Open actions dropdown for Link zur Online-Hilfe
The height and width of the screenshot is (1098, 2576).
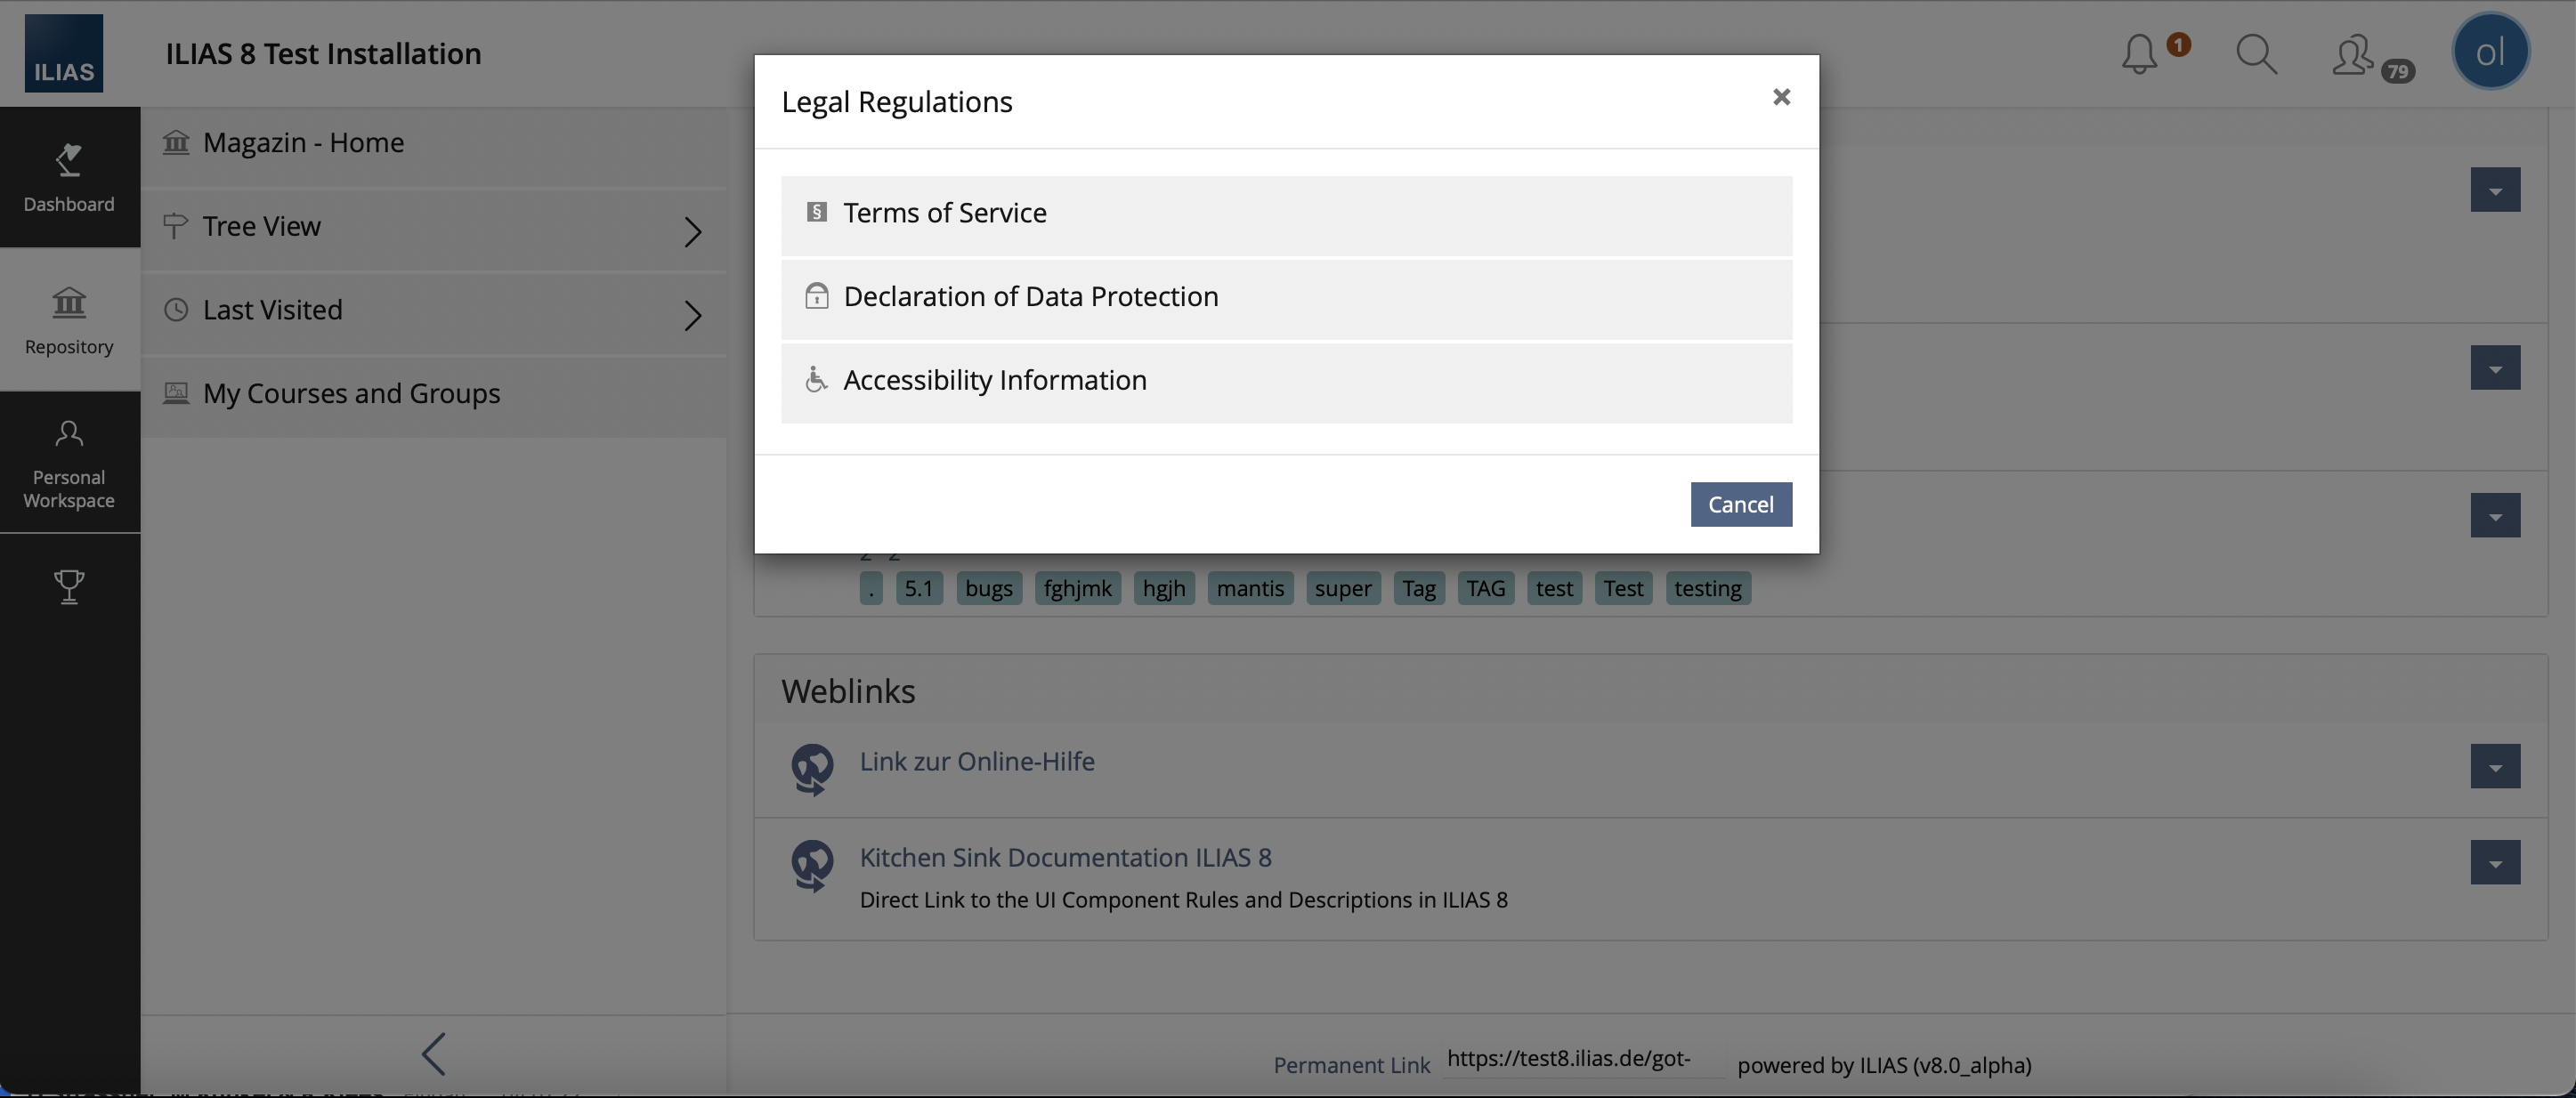tap(2494, 767)
